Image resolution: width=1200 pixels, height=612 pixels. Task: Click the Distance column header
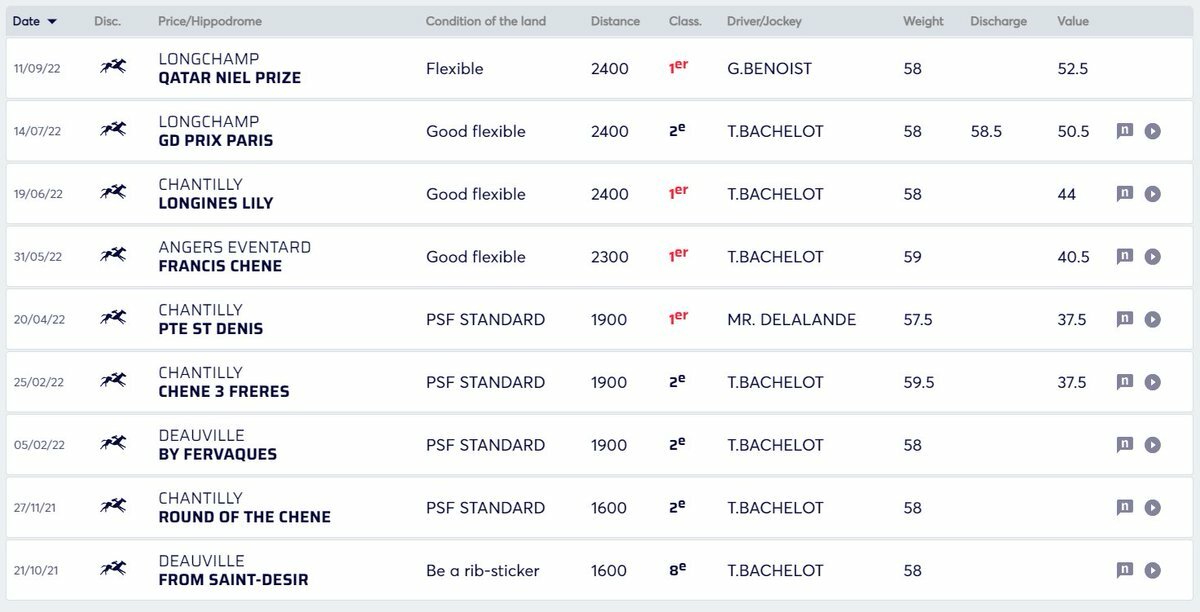click(x=615, y=21)
